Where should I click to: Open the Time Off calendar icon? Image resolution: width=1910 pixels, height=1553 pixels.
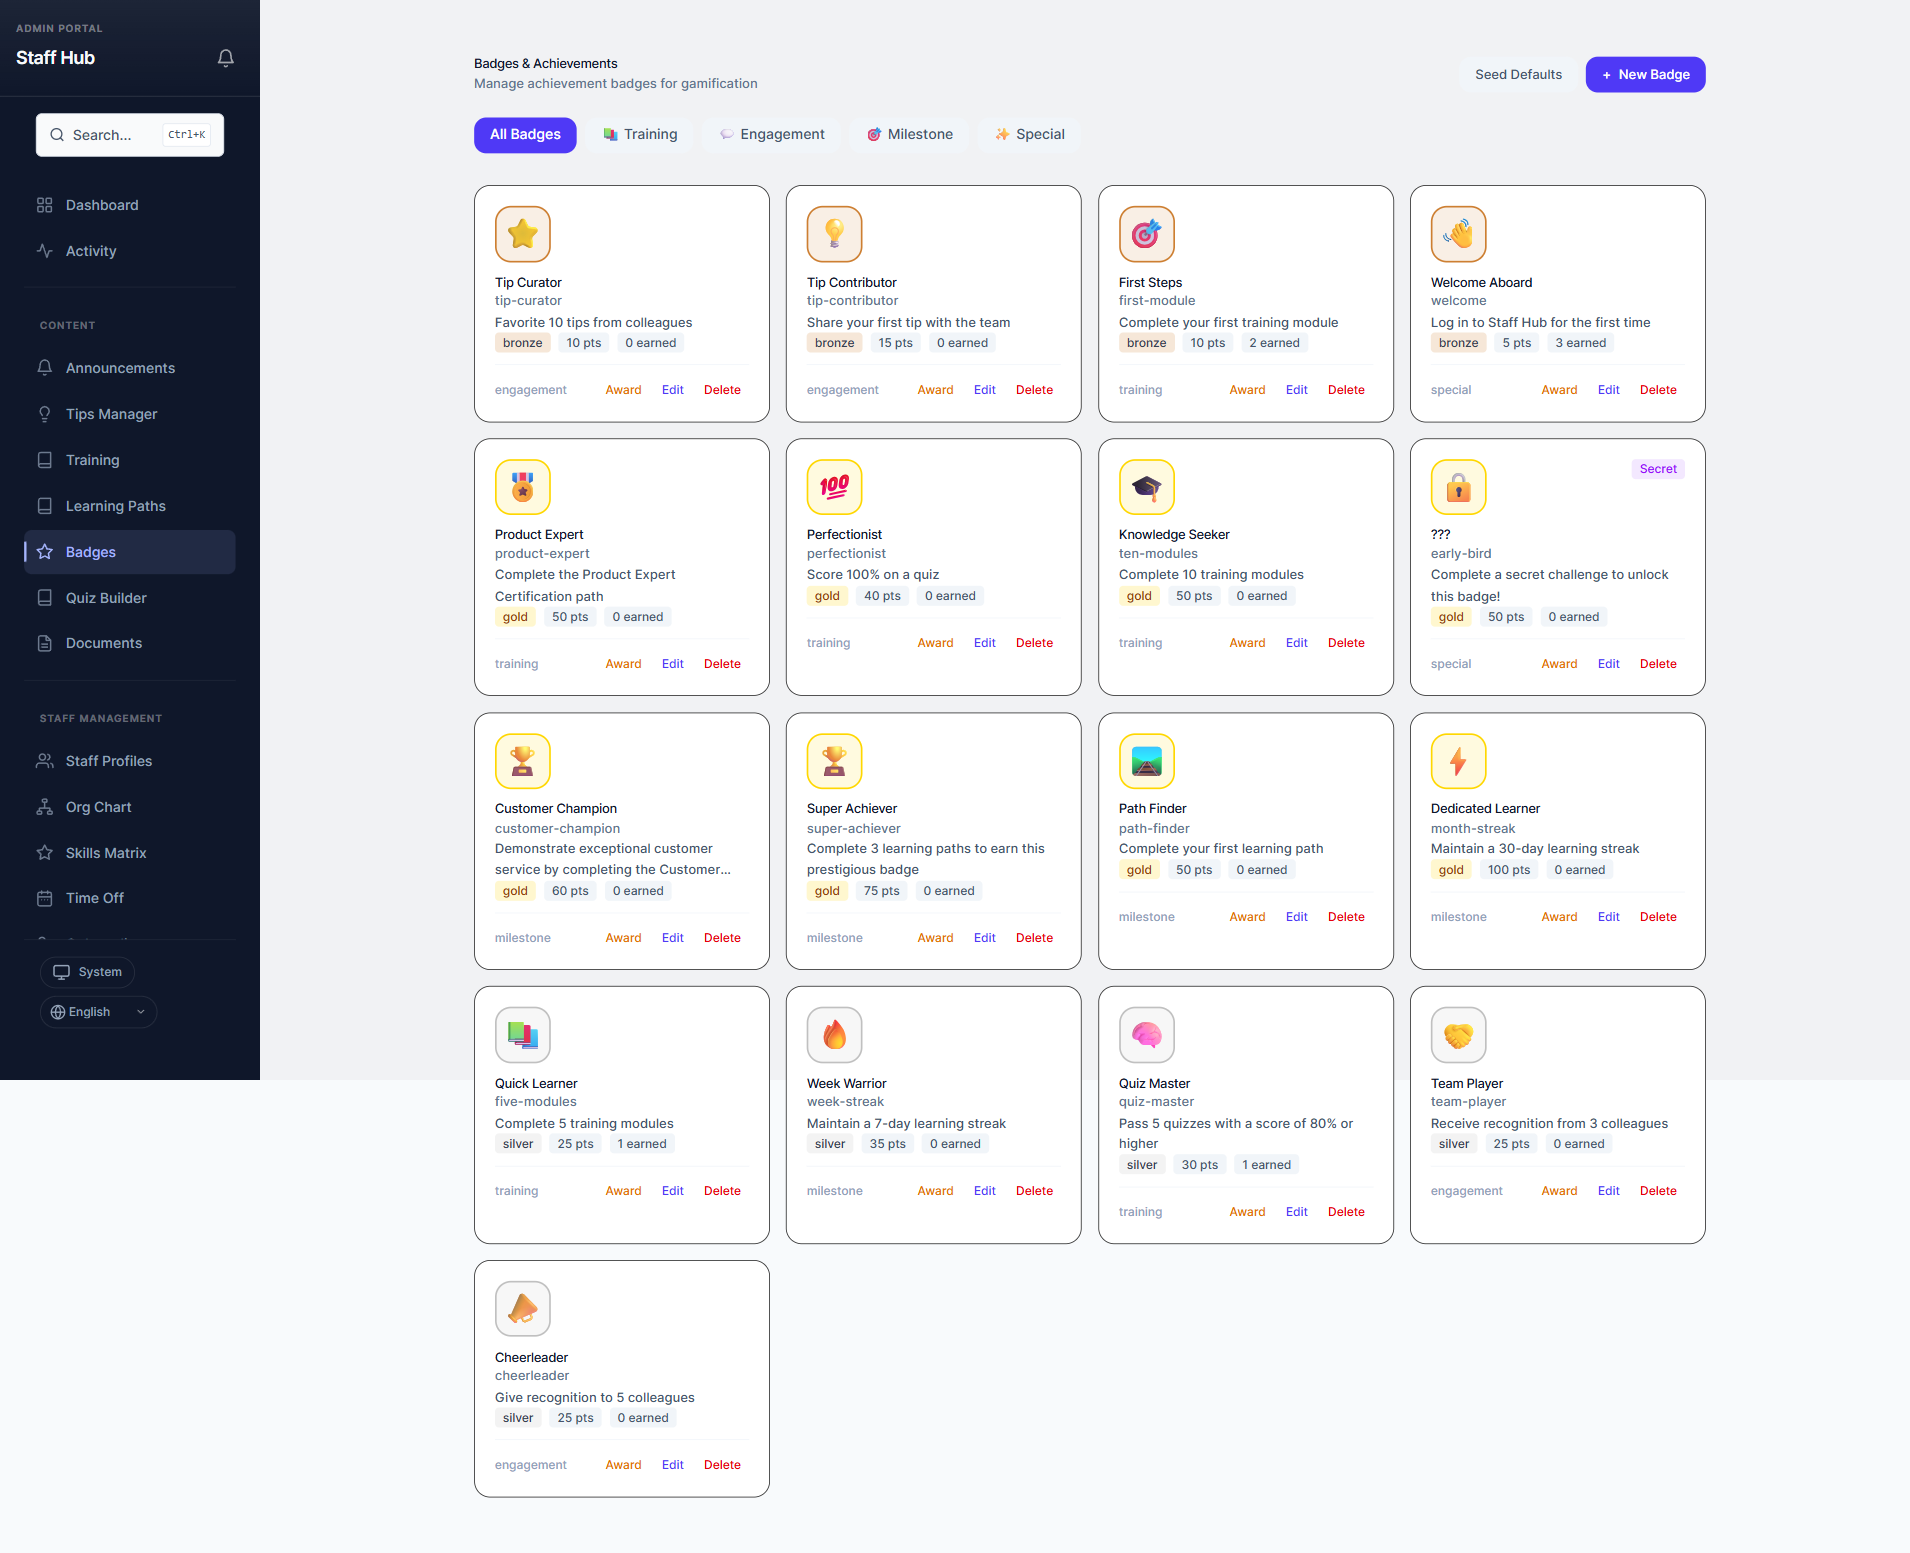(x=45, y=897)
